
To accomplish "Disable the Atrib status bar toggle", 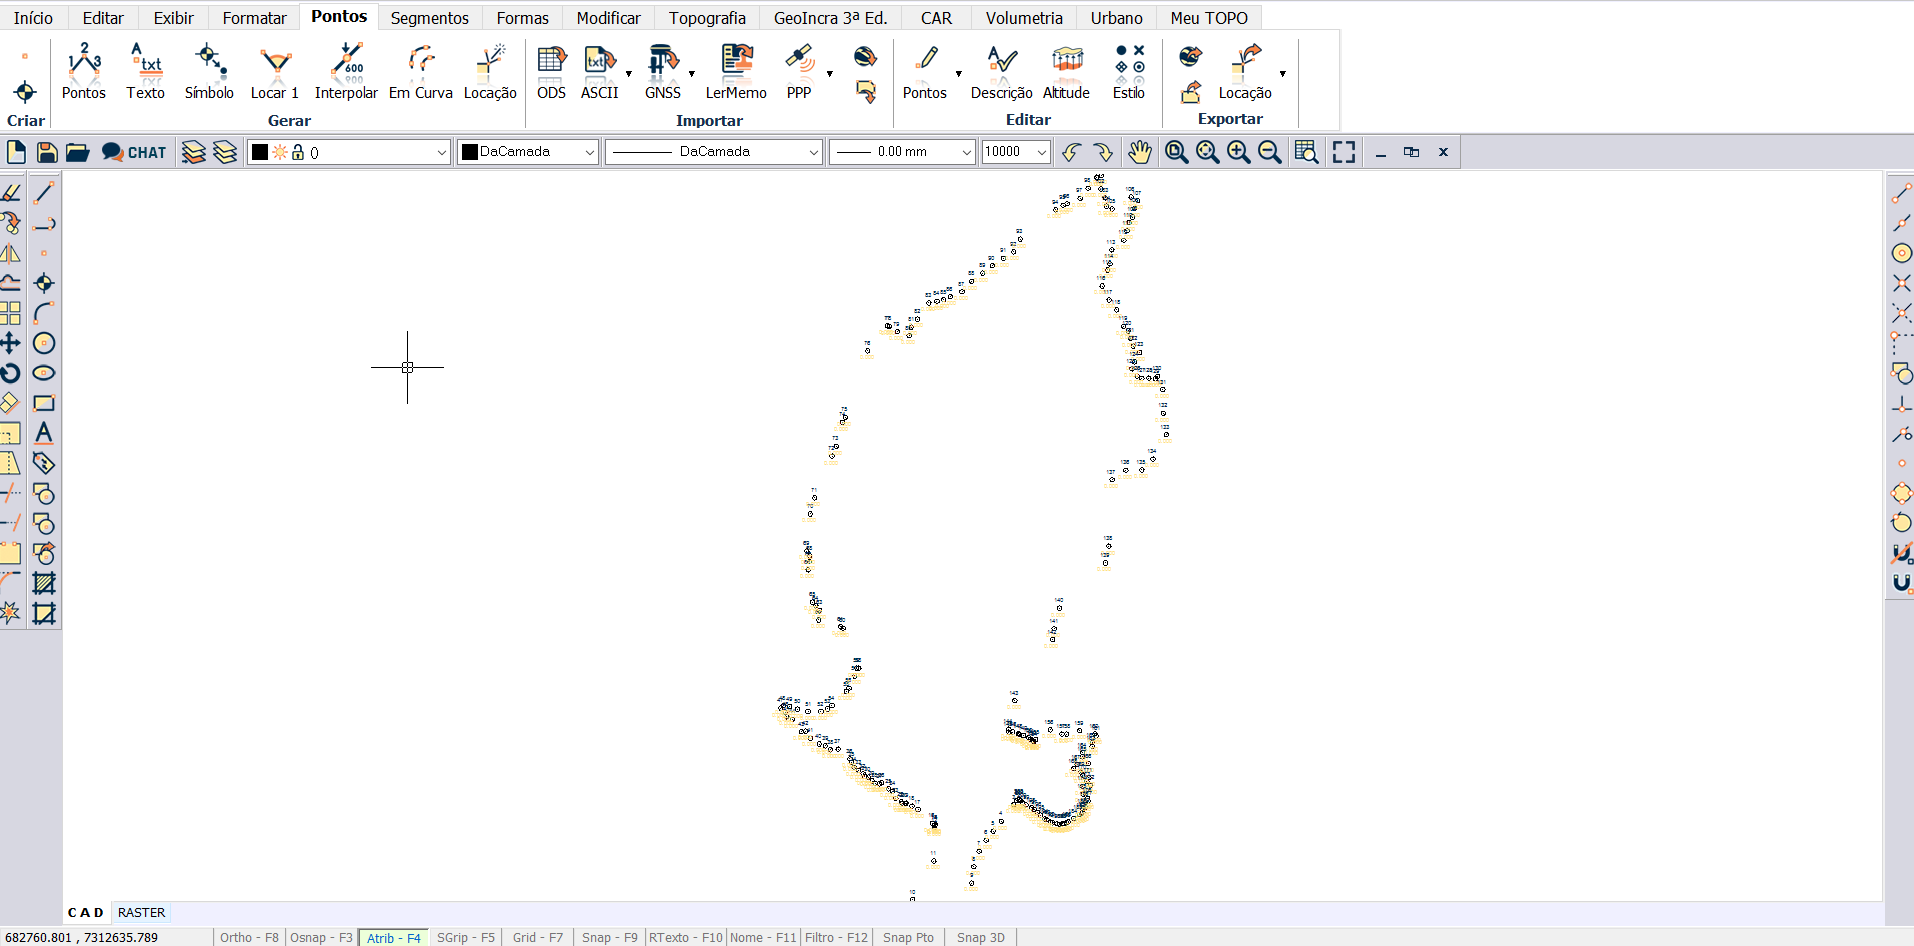I will (392, 937).
